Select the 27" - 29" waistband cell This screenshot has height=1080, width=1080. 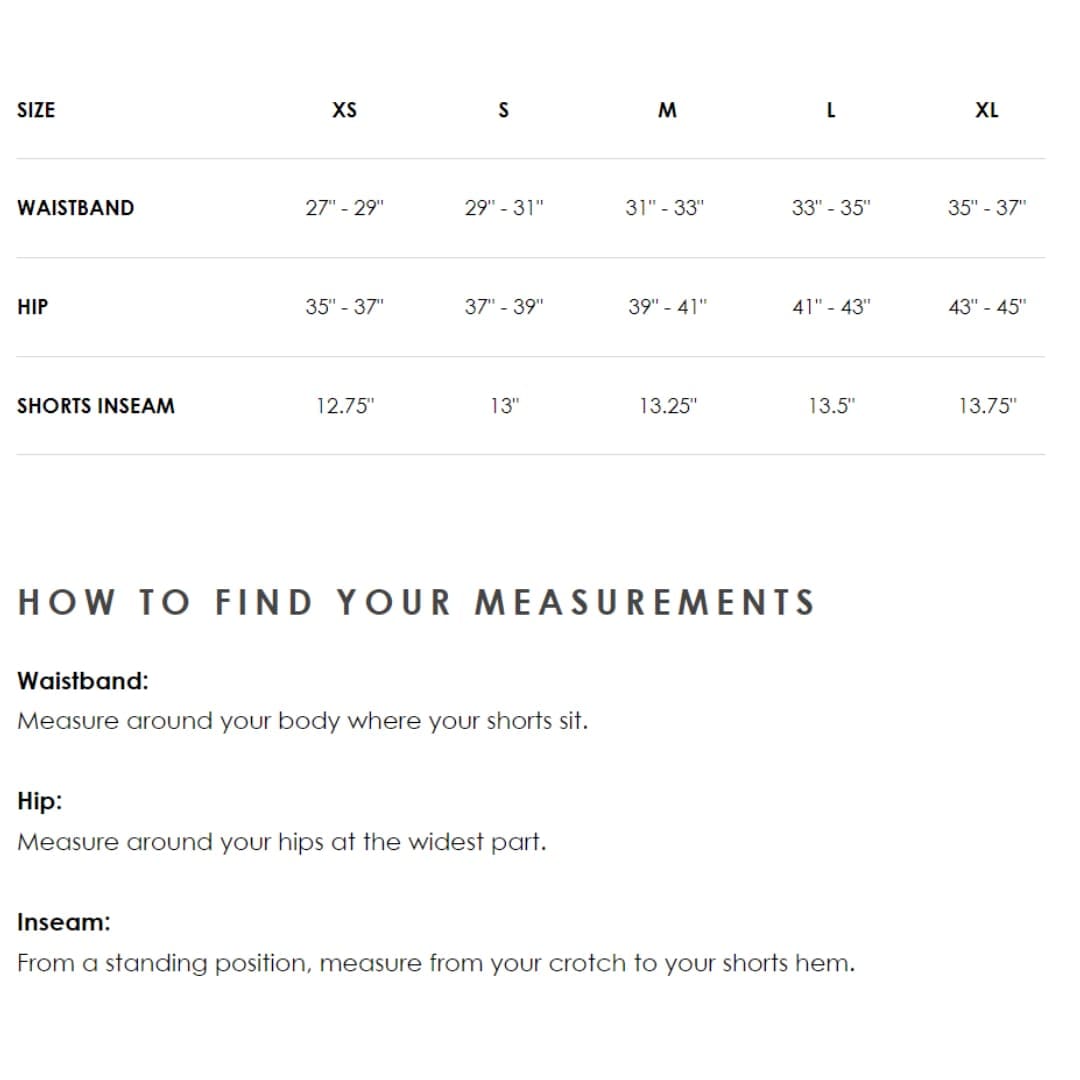[344, 208]
